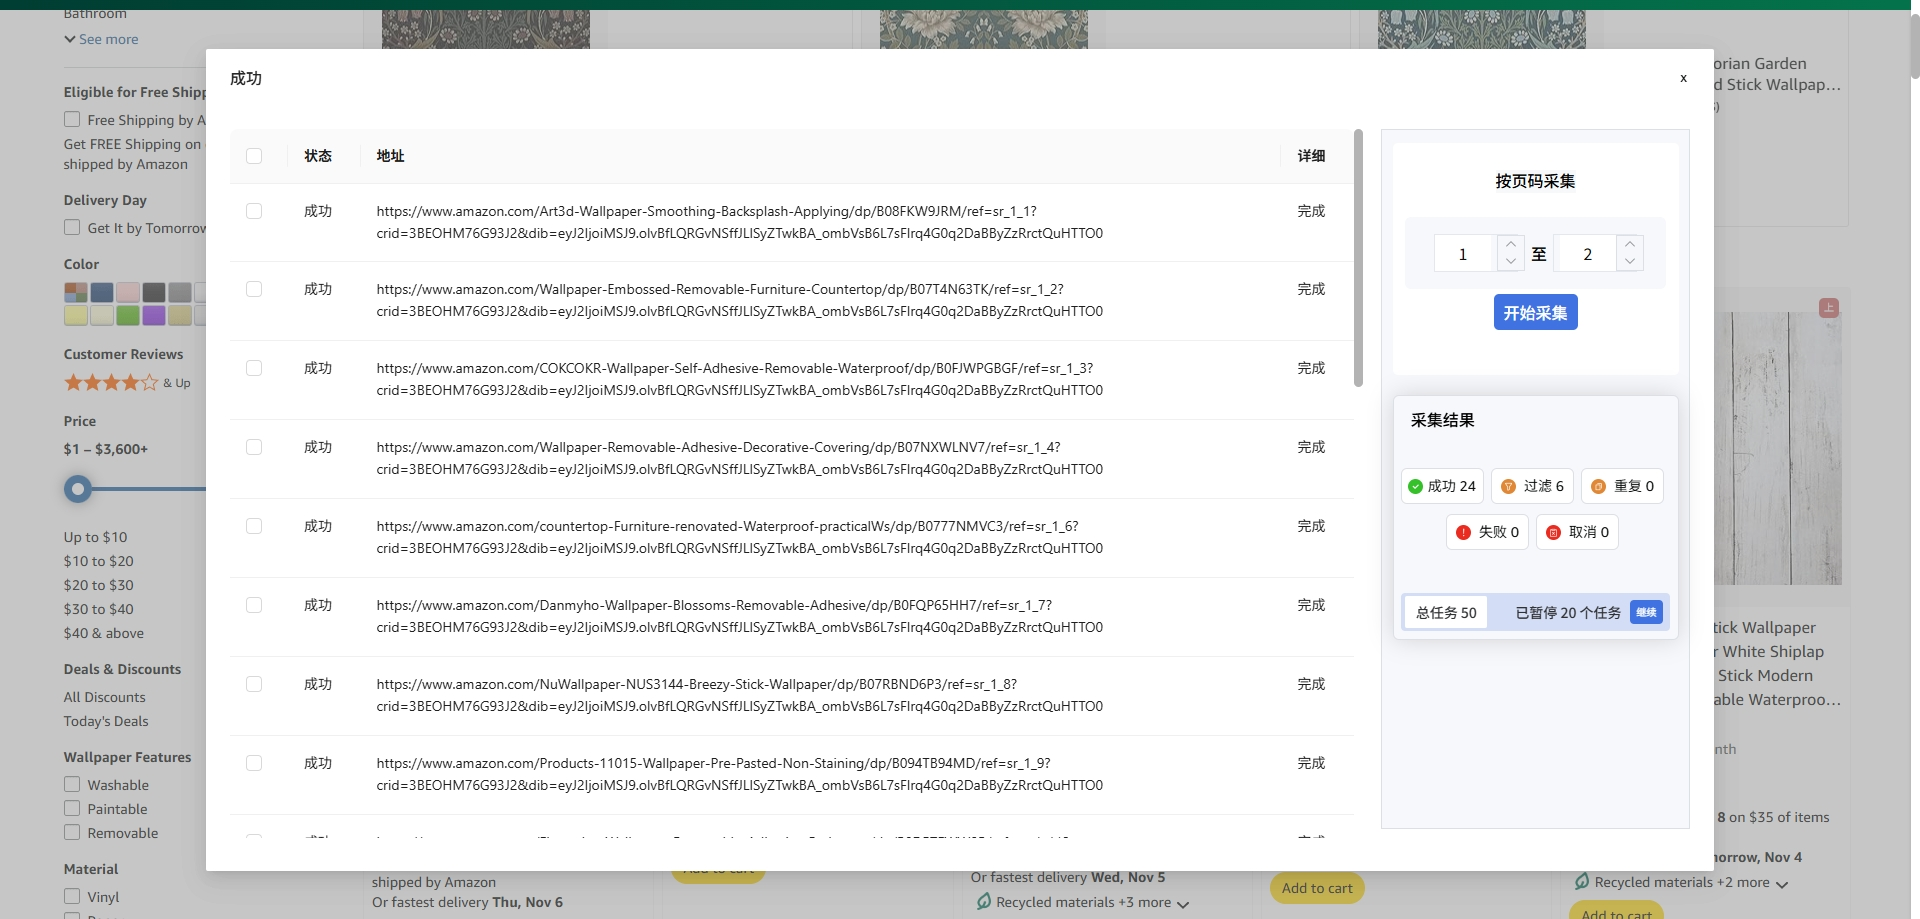Image resolution: width=1920 pixels, height=919 pixels.
Task: Click the red 取消 cancel icon
Action: click(x=1553, y=533)
